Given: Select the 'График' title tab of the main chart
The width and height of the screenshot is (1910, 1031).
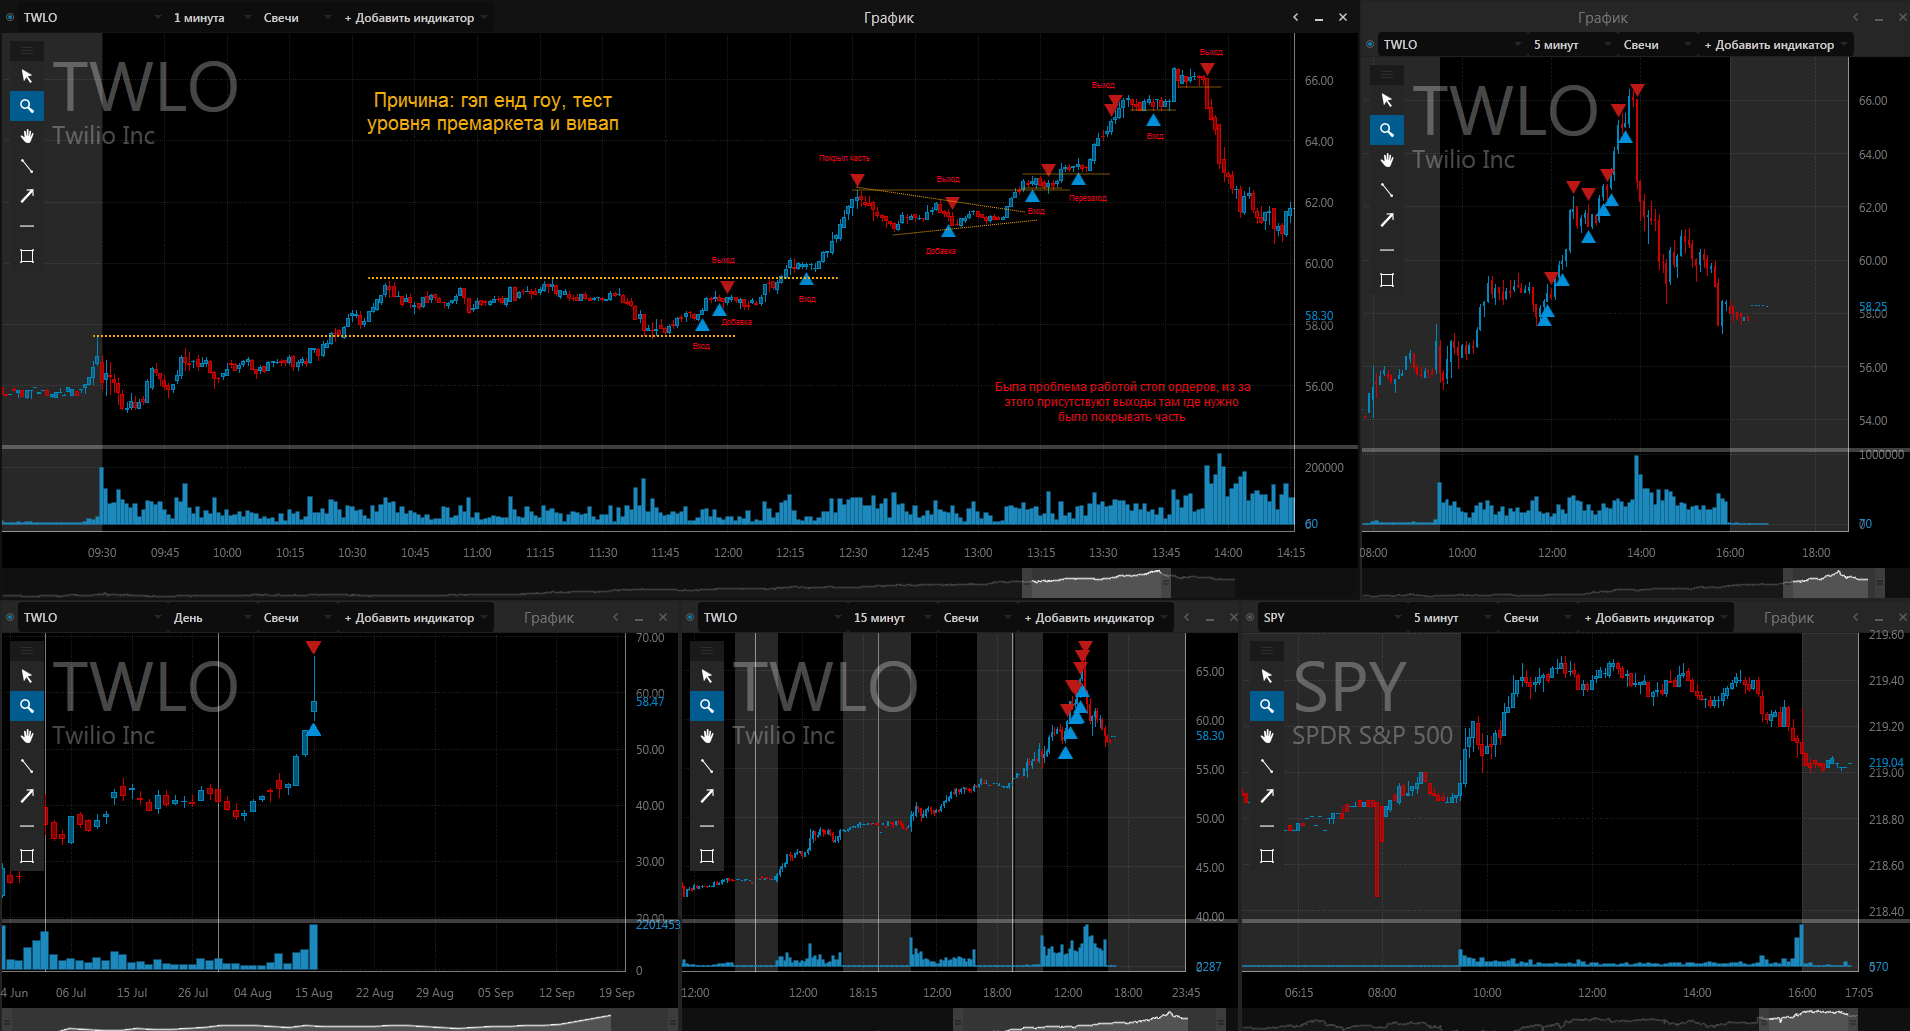Looking at the screenshot, I should [889, 18].
